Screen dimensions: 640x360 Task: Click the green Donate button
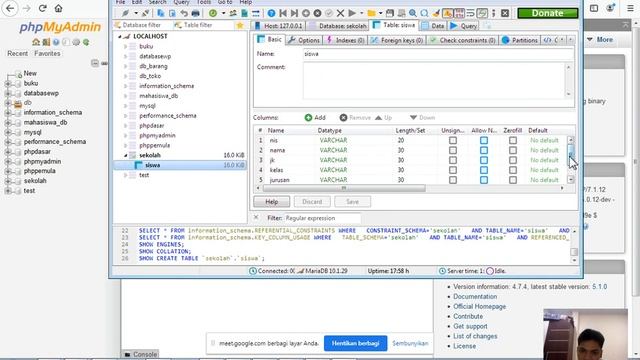[x=548, y=13]
